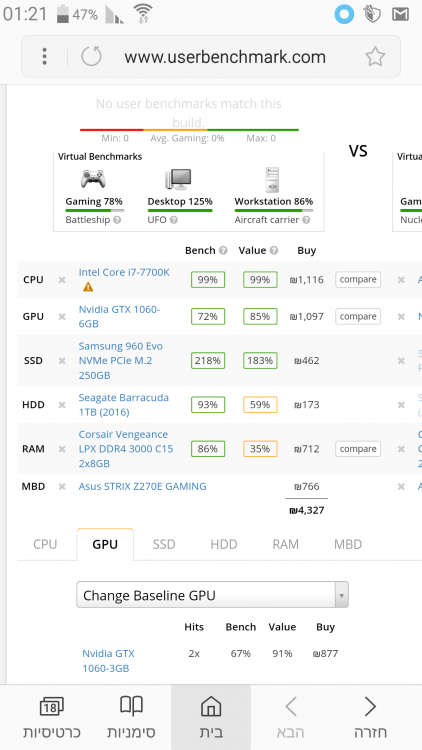Click the warning triangle under i7-7700K

(88, 287)
